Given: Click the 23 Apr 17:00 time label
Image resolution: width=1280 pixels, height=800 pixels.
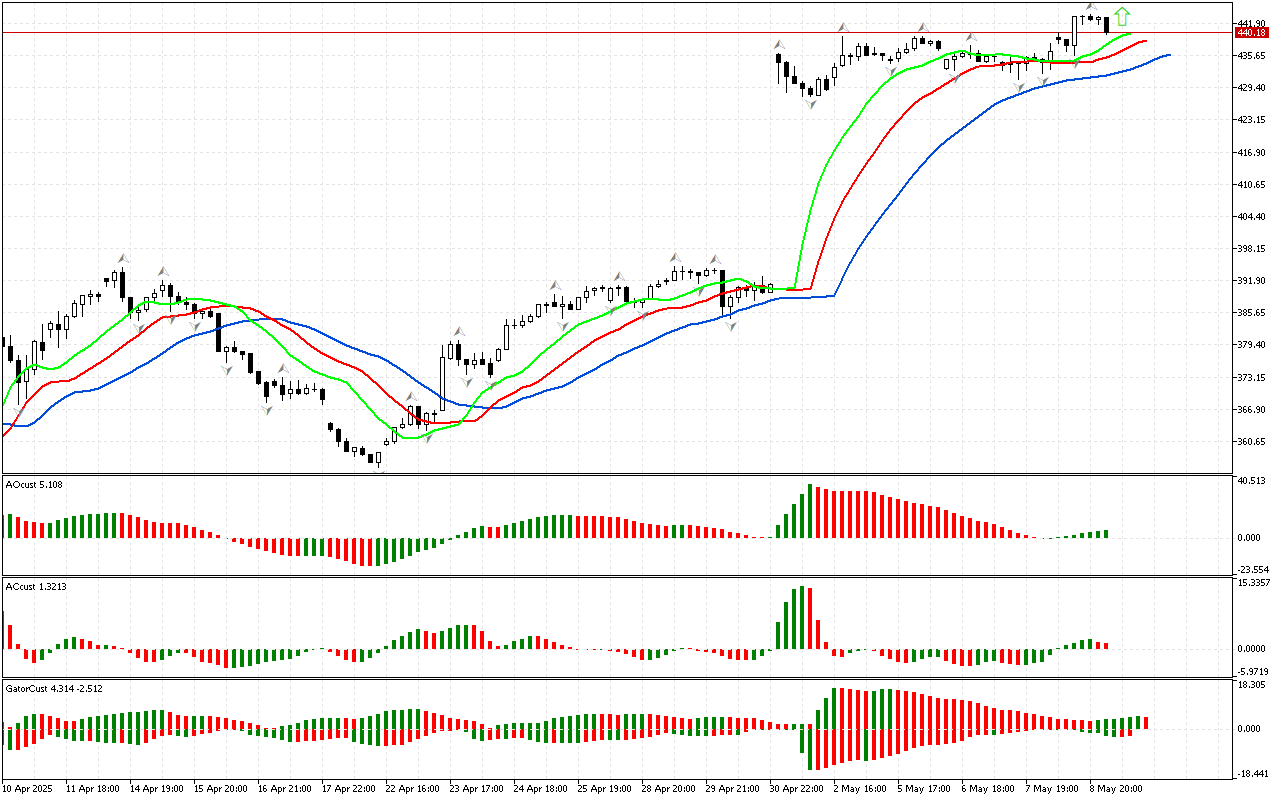Looking at the screenshot, I should click(476, 788).
